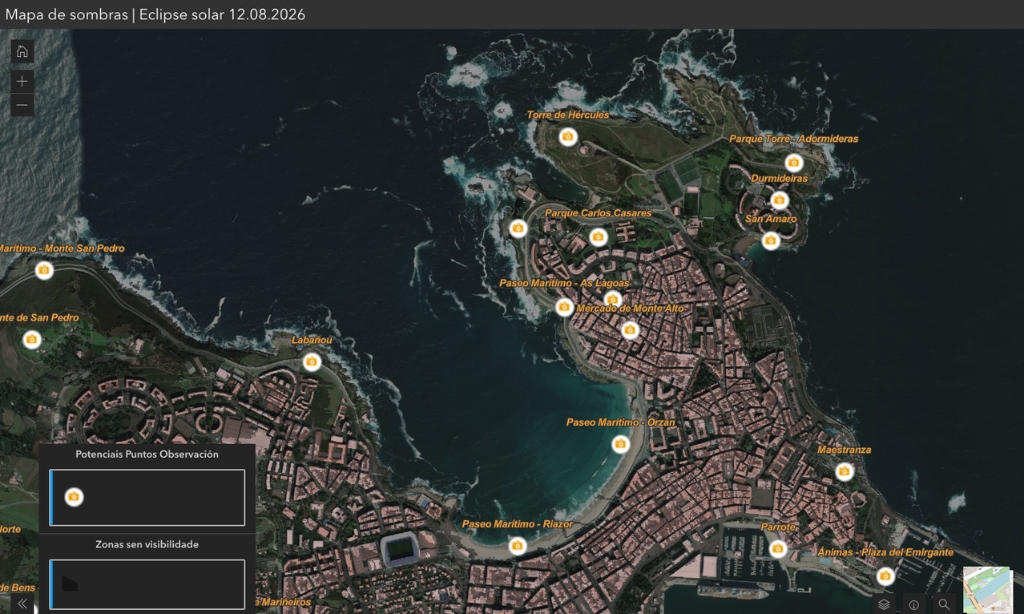Open the Parque Torre - Adormideras marker

pos(793,161)
